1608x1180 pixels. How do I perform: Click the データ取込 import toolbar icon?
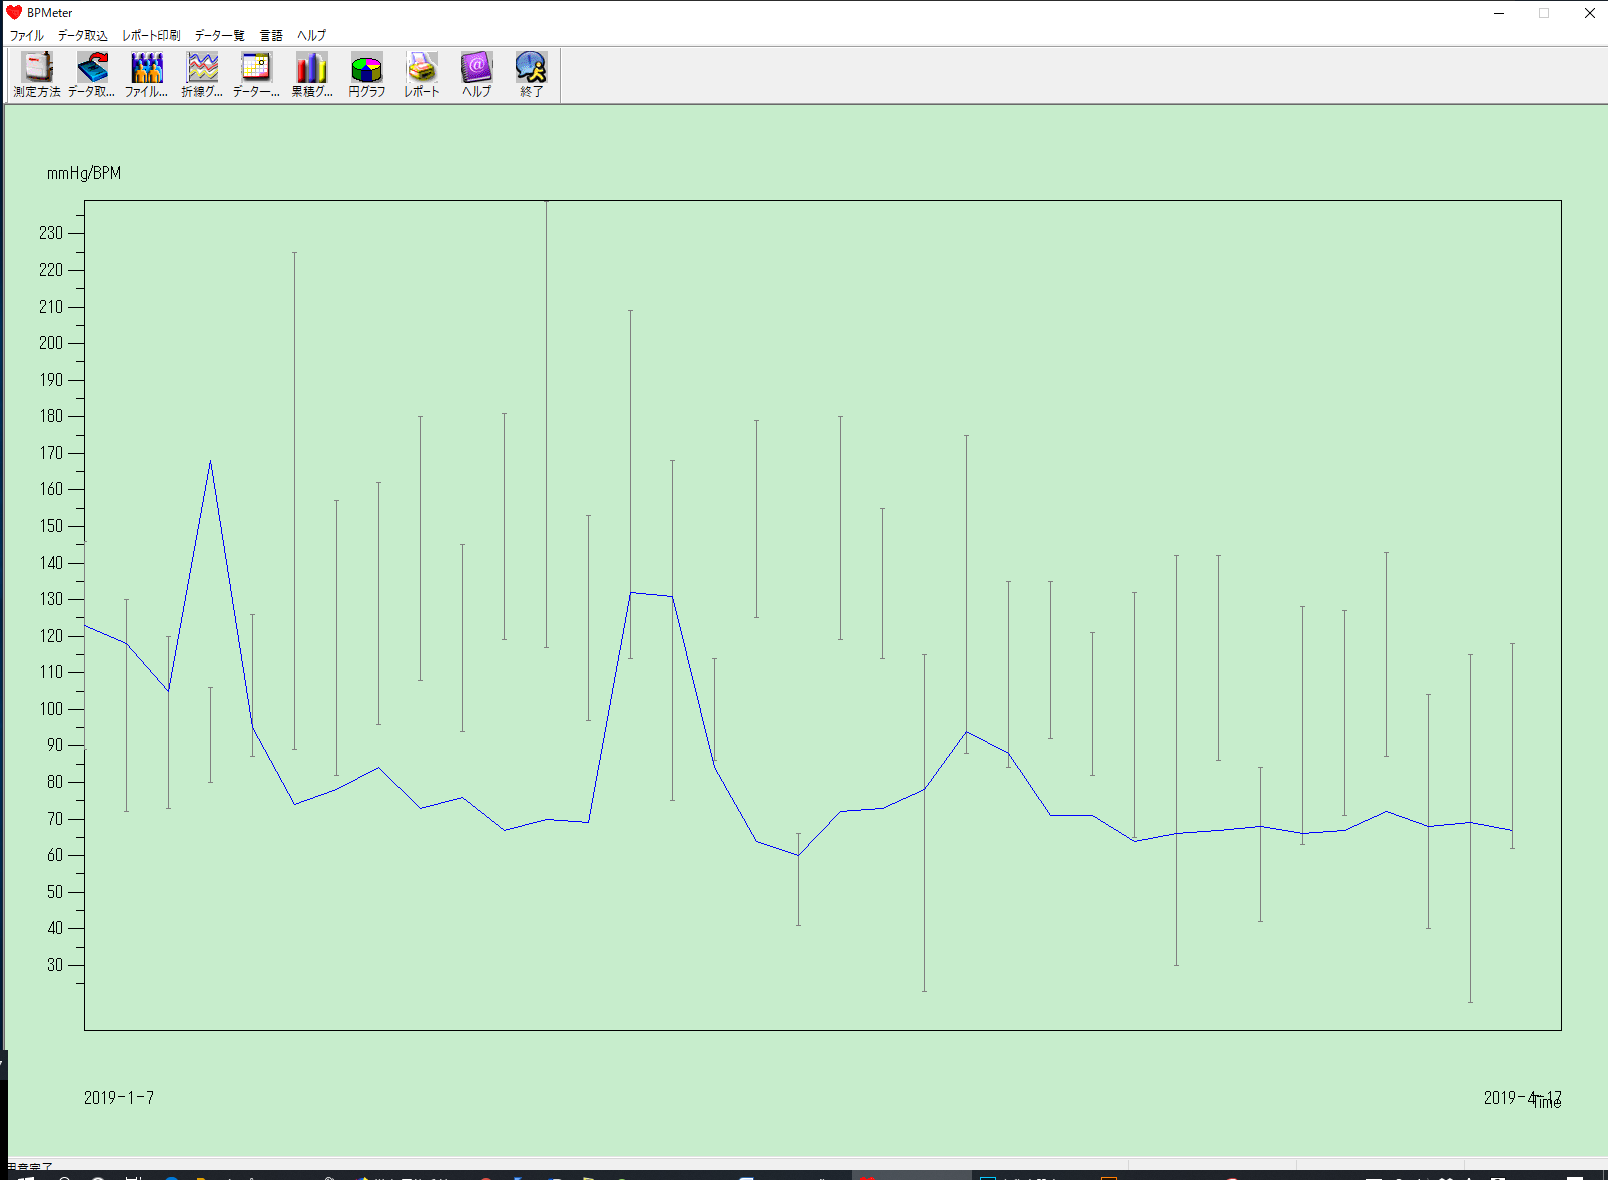point(92,75)
